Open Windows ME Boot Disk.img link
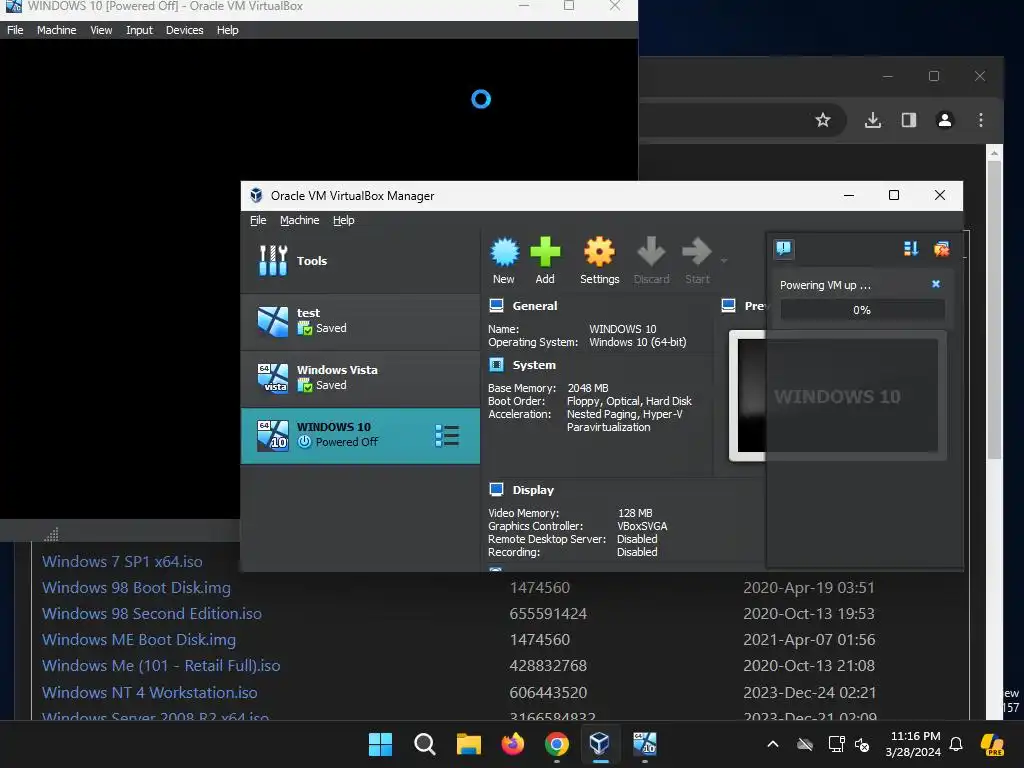 (139, 640)
